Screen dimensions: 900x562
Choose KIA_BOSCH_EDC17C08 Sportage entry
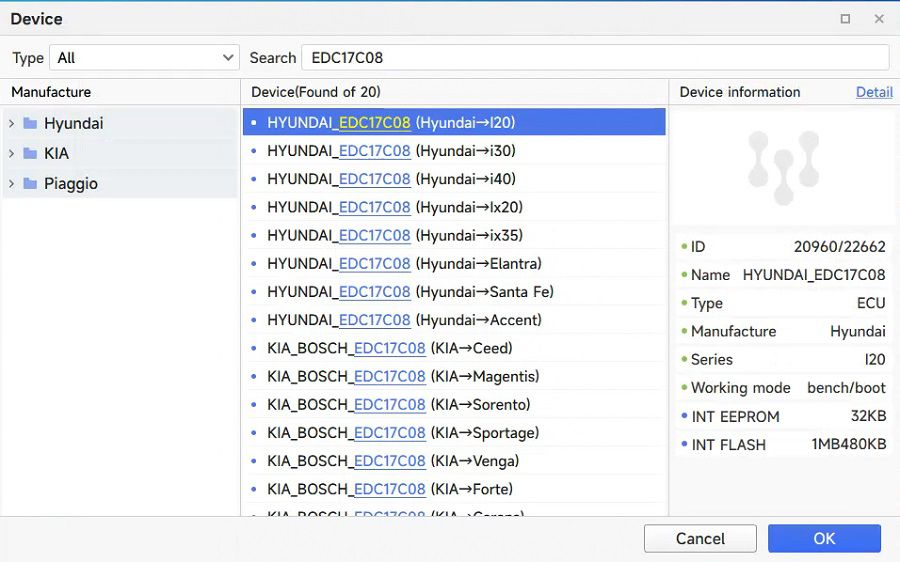pyautogui.click(x=403, y=433)
